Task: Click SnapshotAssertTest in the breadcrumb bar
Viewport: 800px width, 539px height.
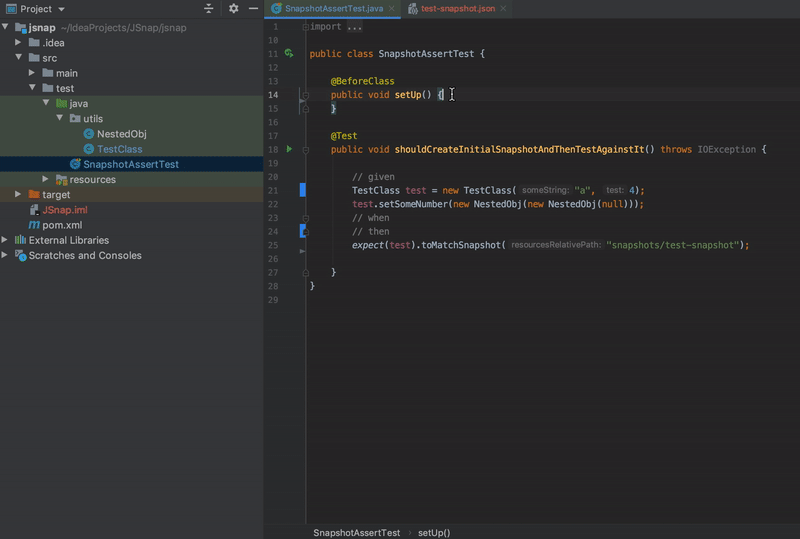Action: [x=357, y=532]
